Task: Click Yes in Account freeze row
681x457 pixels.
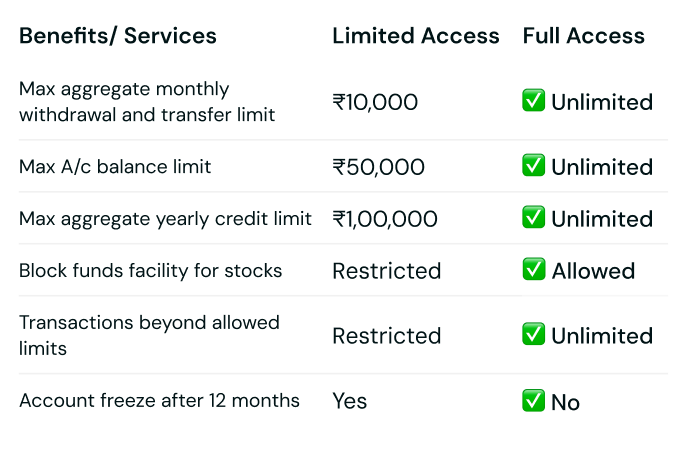Action: pyautogui.click(x=350, y=401)
